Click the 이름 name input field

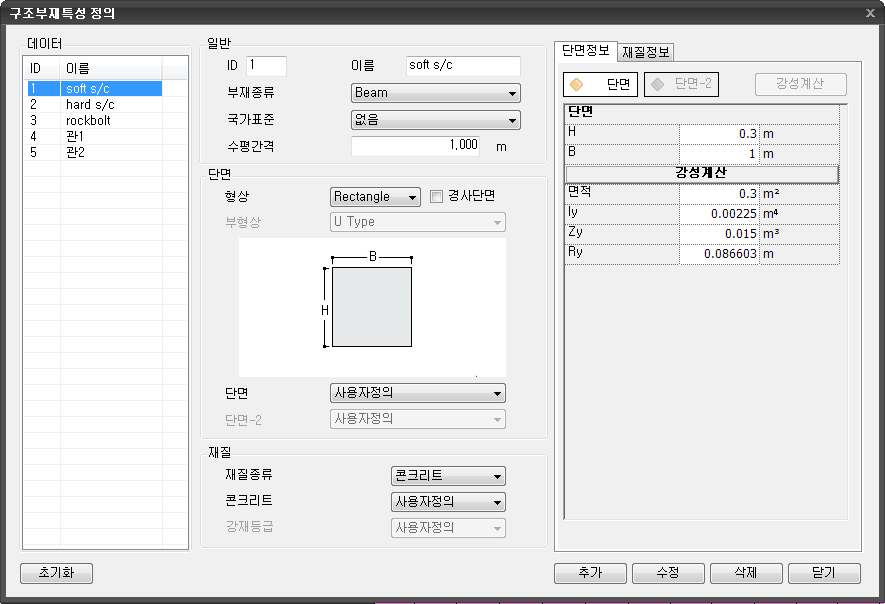coord(464,66)
